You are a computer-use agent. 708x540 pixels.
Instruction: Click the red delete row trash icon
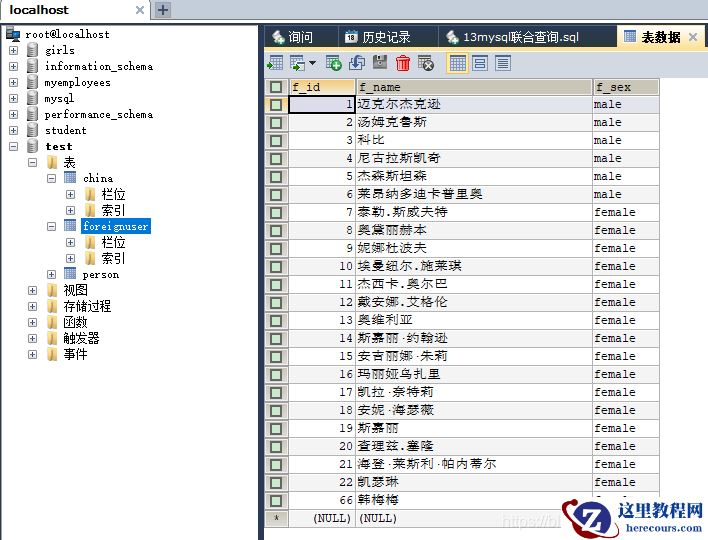click(x=403, y=63)
